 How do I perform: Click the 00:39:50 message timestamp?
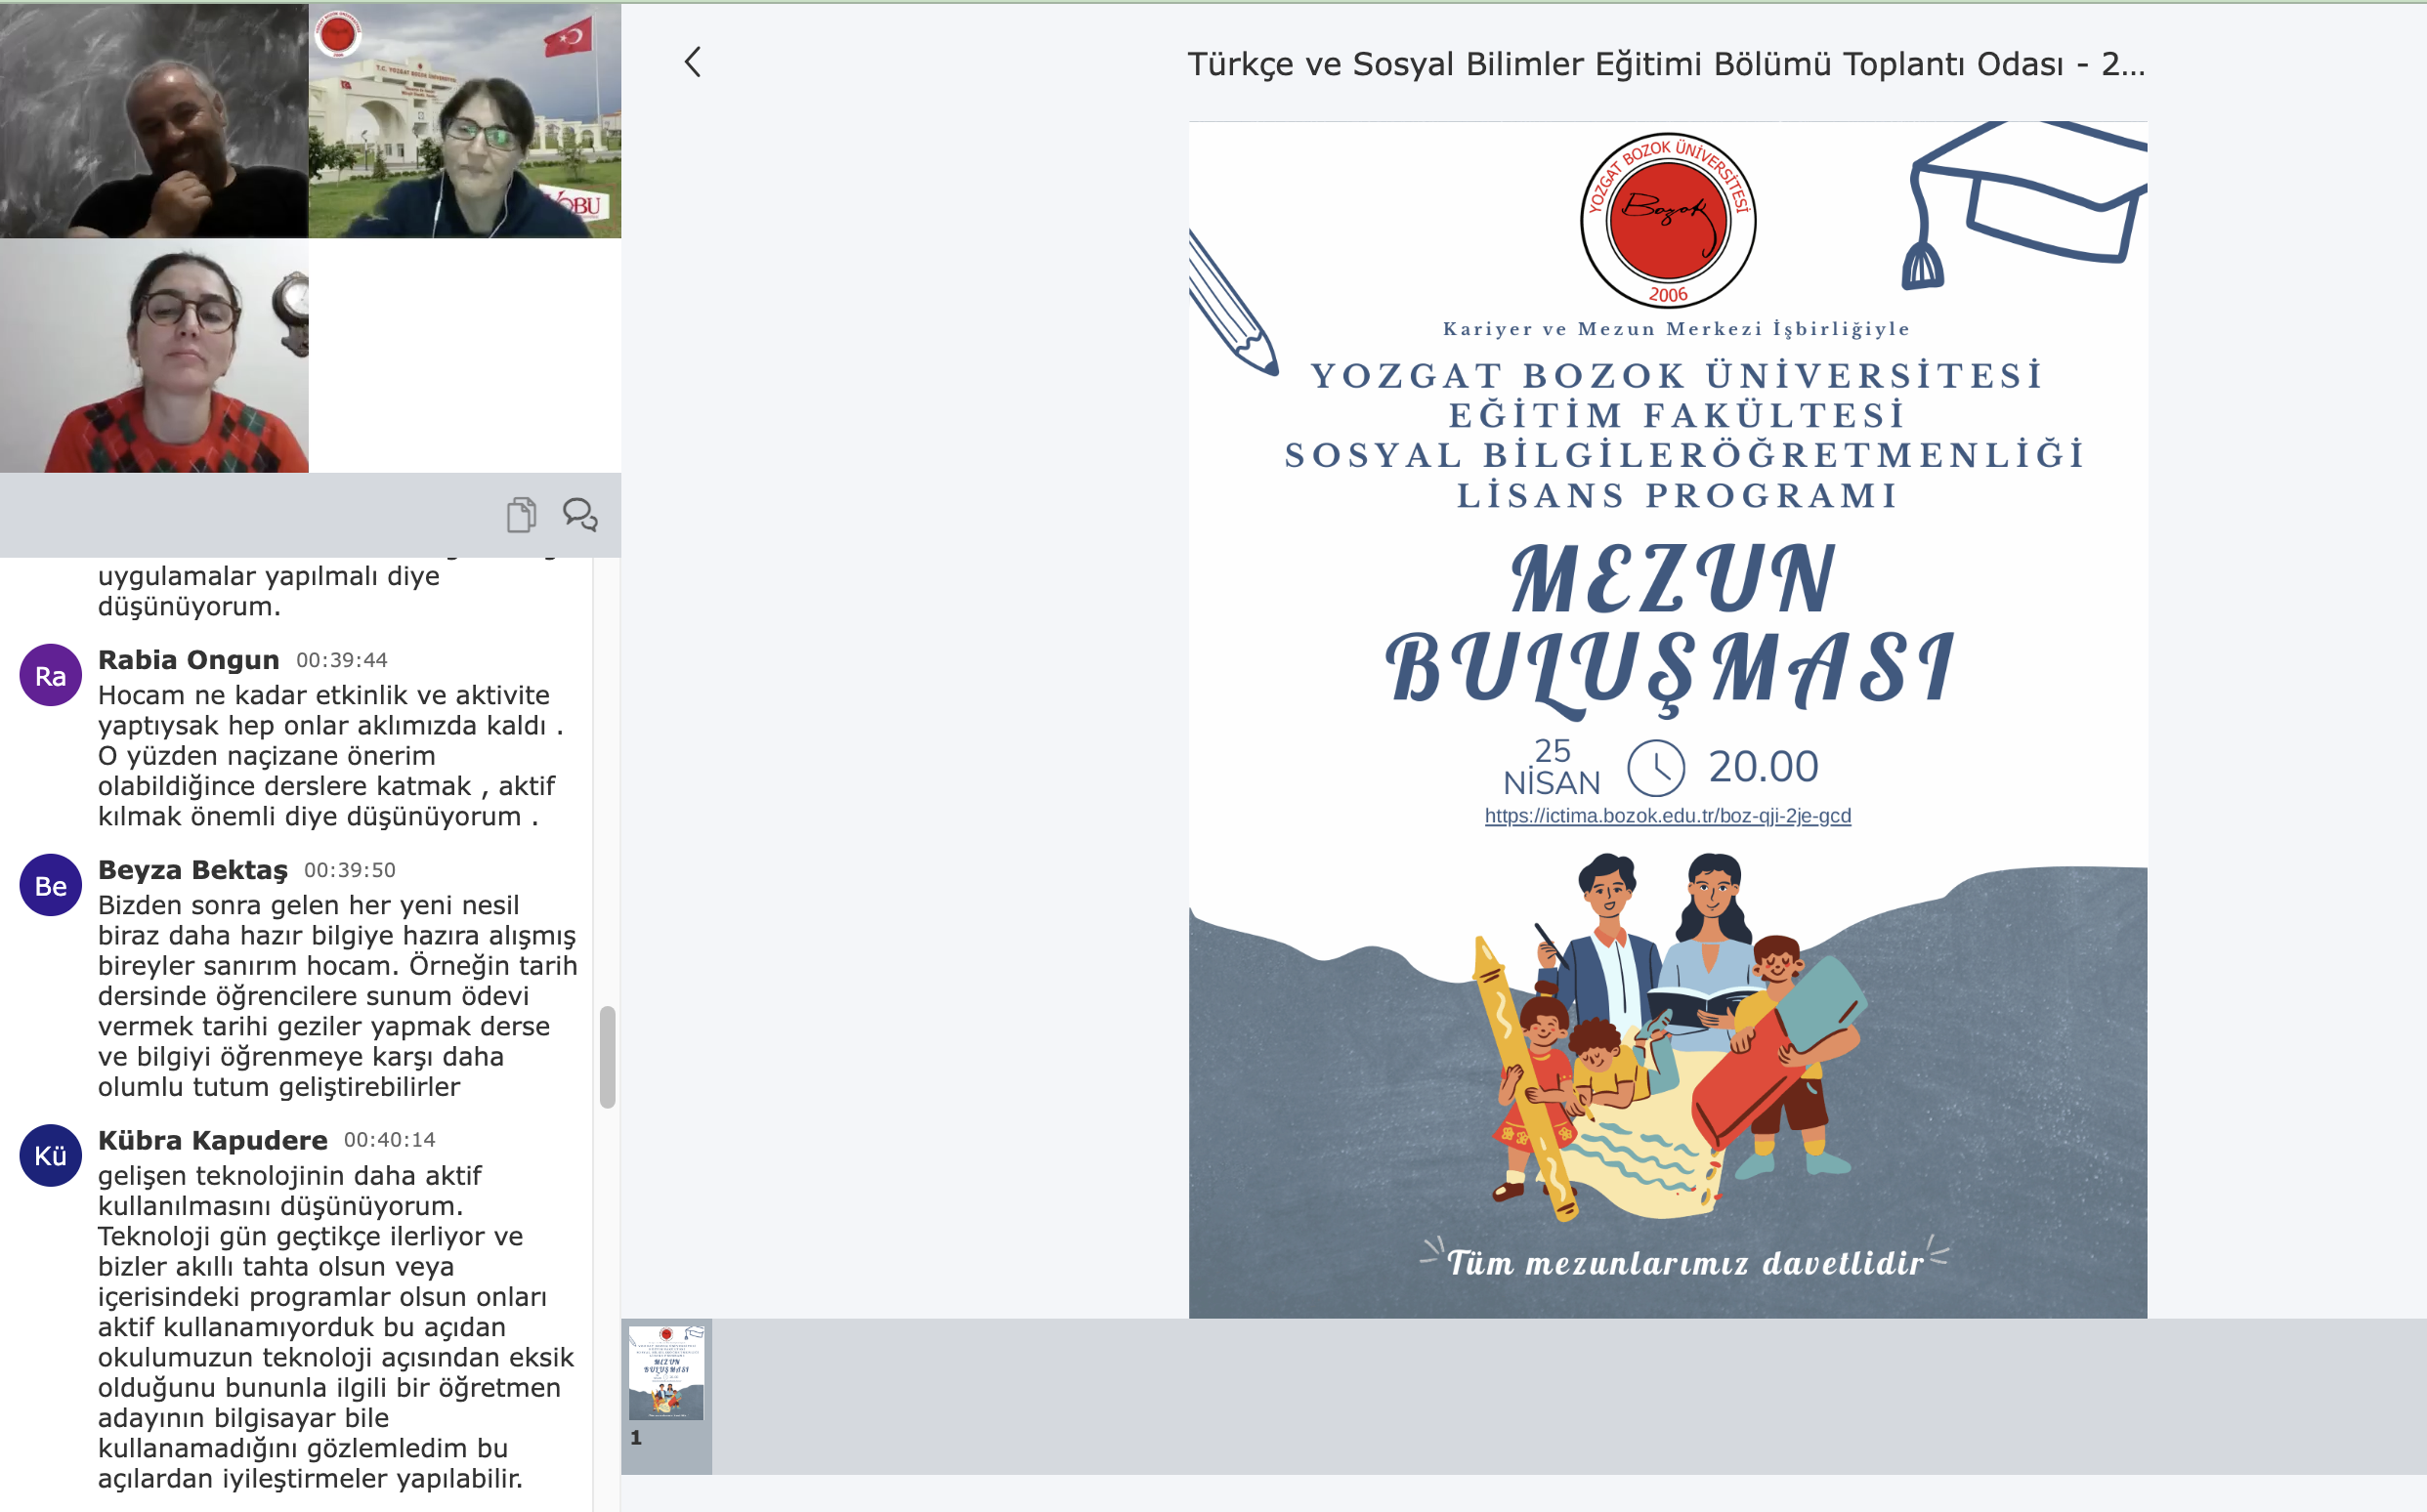coord(349,870)
